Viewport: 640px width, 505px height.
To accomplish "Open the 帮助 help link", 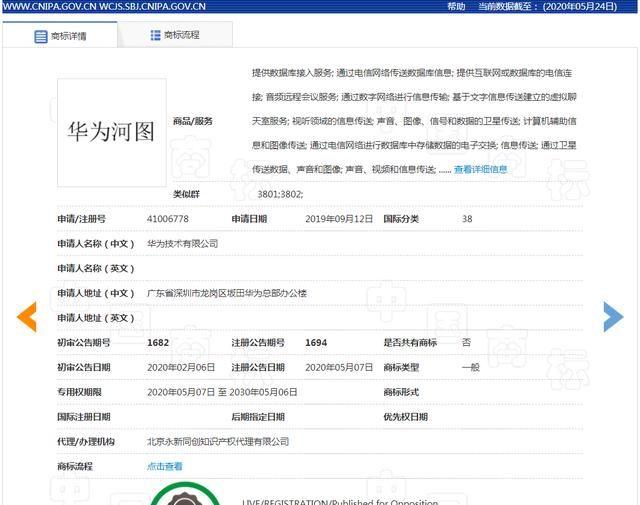I will pos(456,7).
